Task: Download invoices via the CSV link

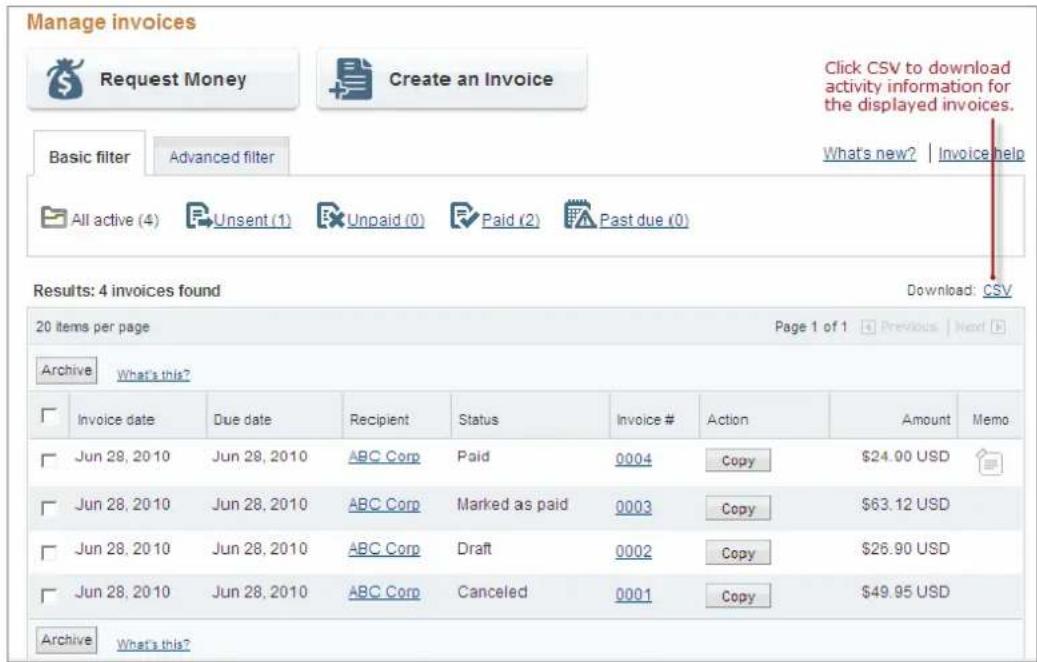Action: [x=997, y=290]
